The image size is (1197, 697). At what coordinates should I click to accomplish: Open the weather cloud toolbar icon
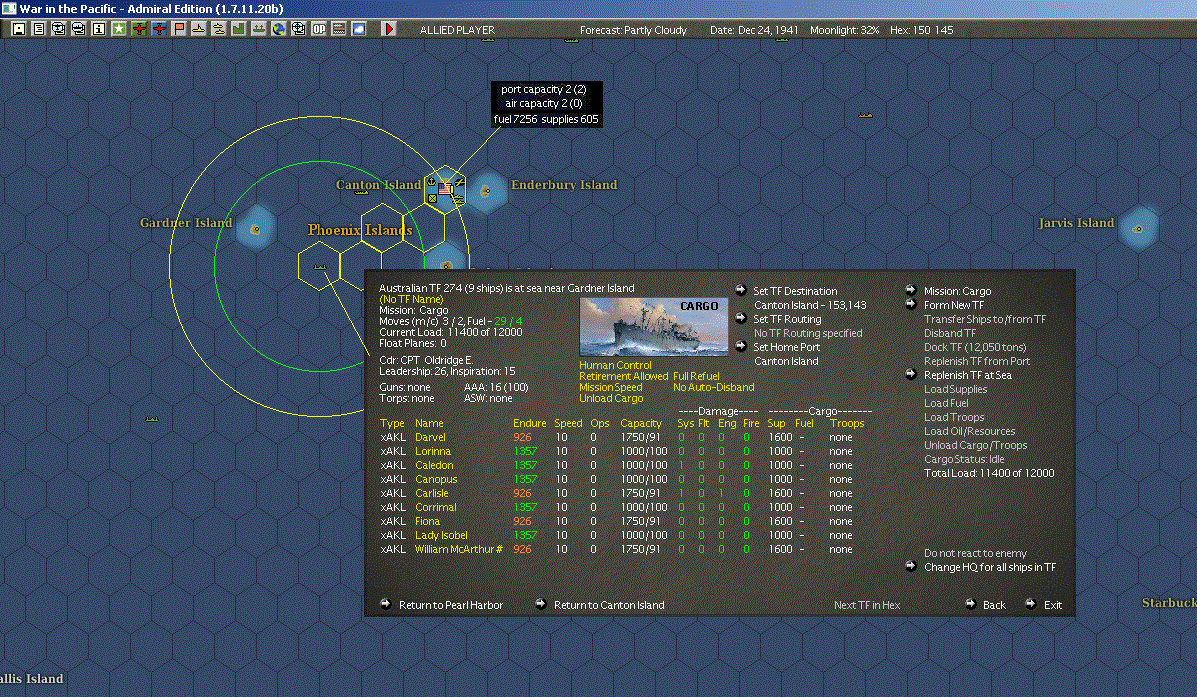tap(359, 29)
